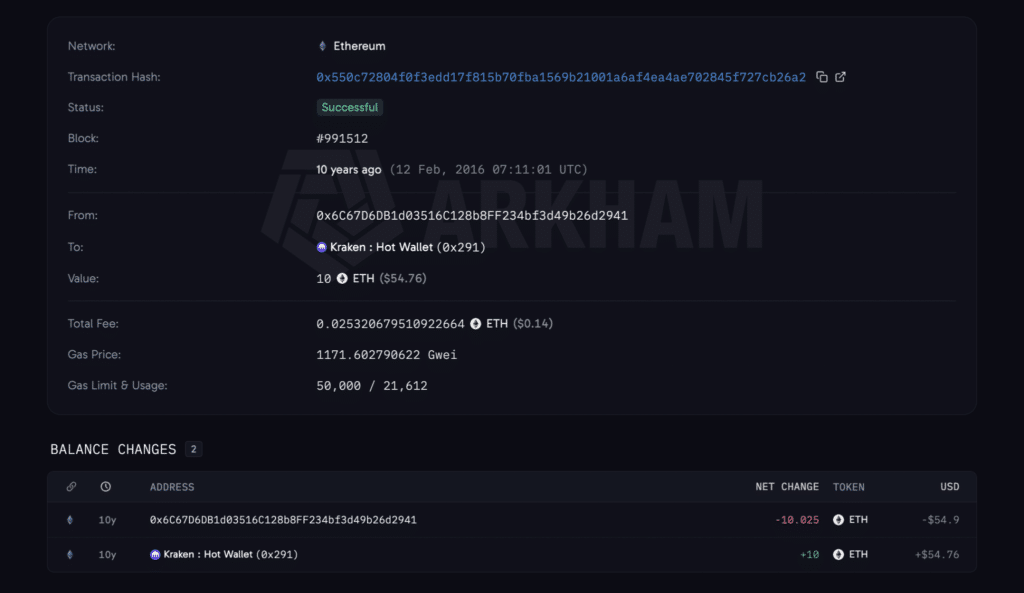Image resolution: width=1024 pixels, height=593 pixels.
Task: Open transaction in external explorer icon
Action: (x=840, y=77)
